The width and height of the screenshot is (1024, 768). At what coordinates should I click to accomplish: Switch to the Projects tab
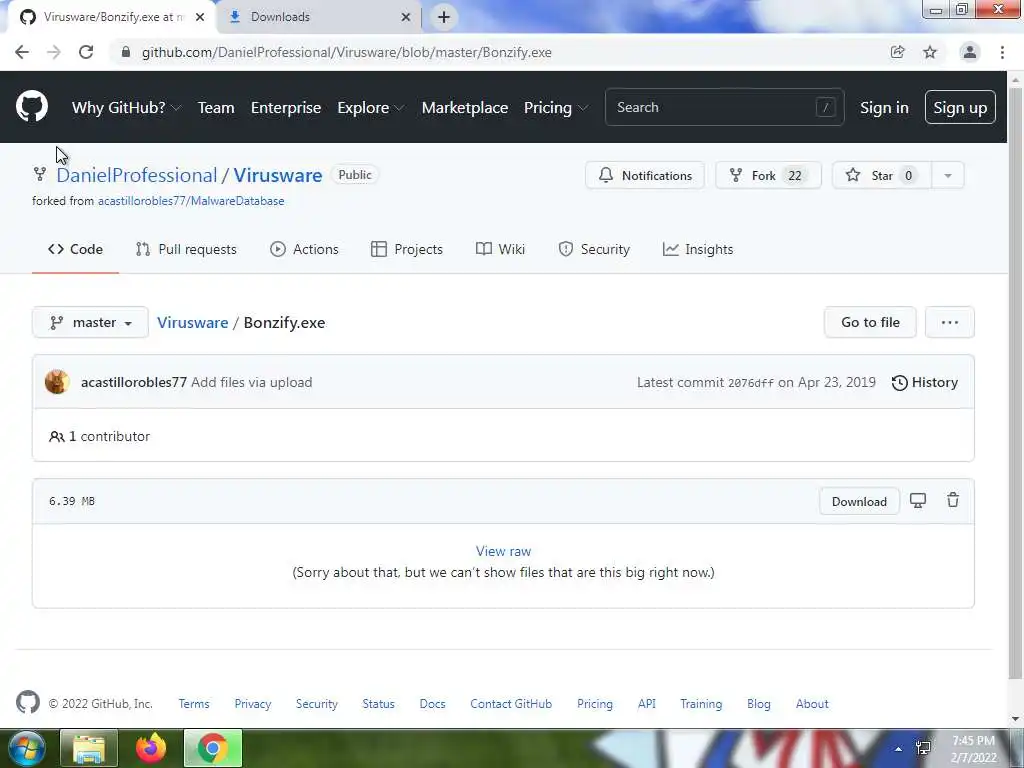[407, 249]
